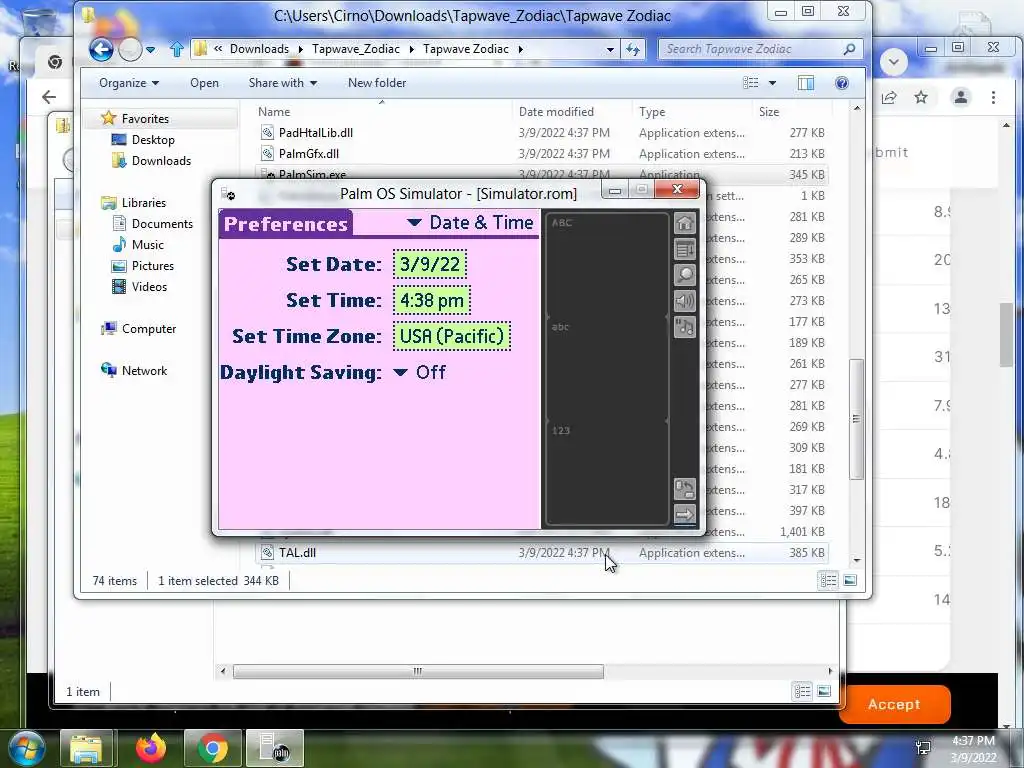The image size is (1024, 768).
Task: Tap the speaker volume icon in simulator
Action: [684, 301]
